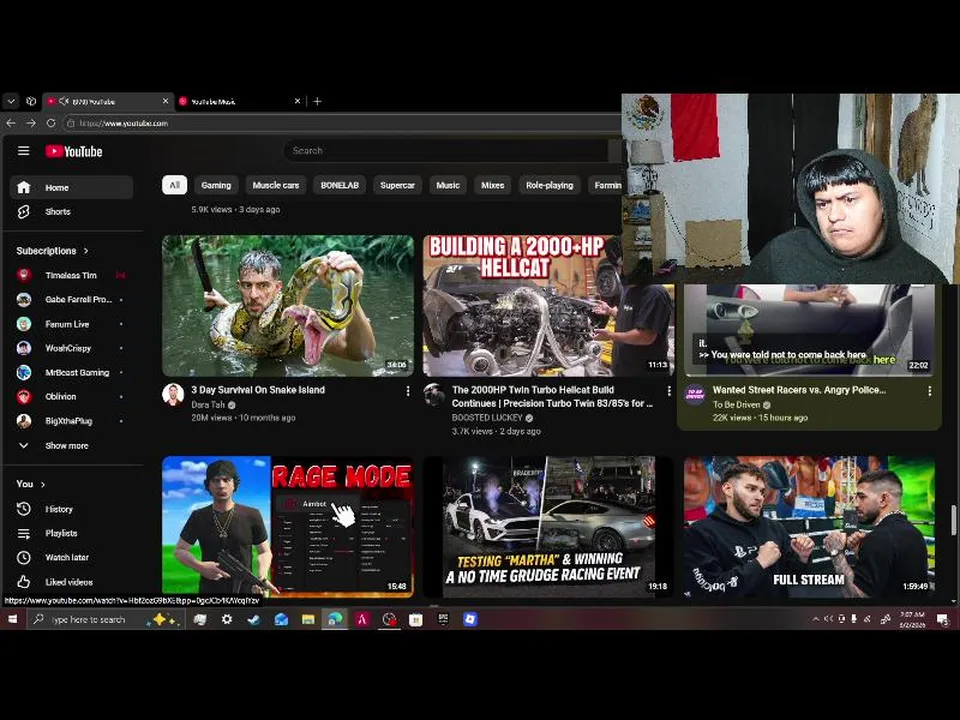Screen dimensions: 960x720
Task: Open the Oblivion subscription
Action: point(71,397)
